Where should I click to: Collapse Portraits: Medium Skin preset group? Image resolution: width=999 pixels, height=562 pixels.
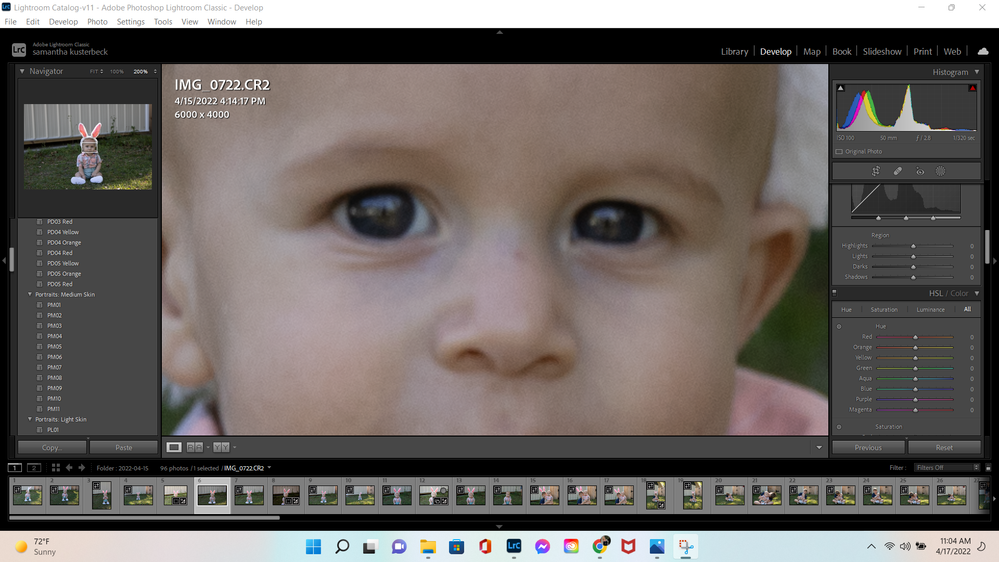pos(29,294)
